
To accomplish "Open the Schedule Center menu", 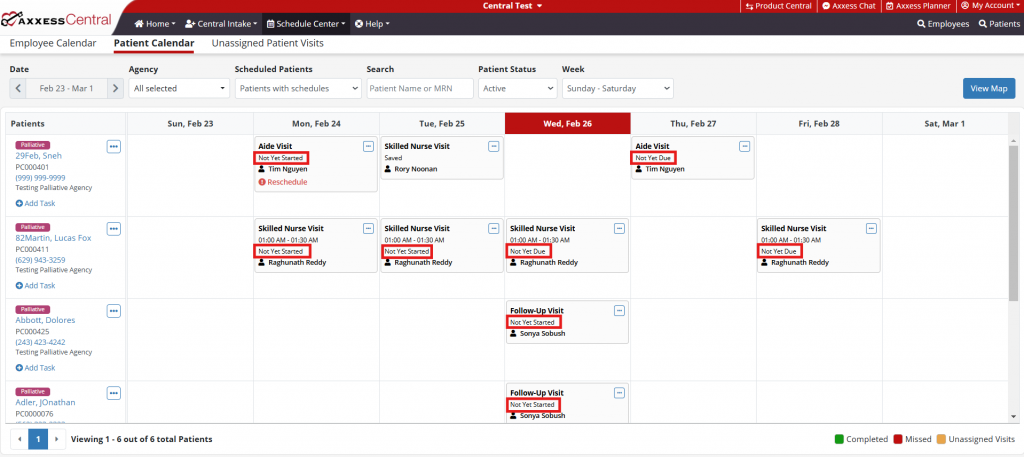I will tap(306, 23).
